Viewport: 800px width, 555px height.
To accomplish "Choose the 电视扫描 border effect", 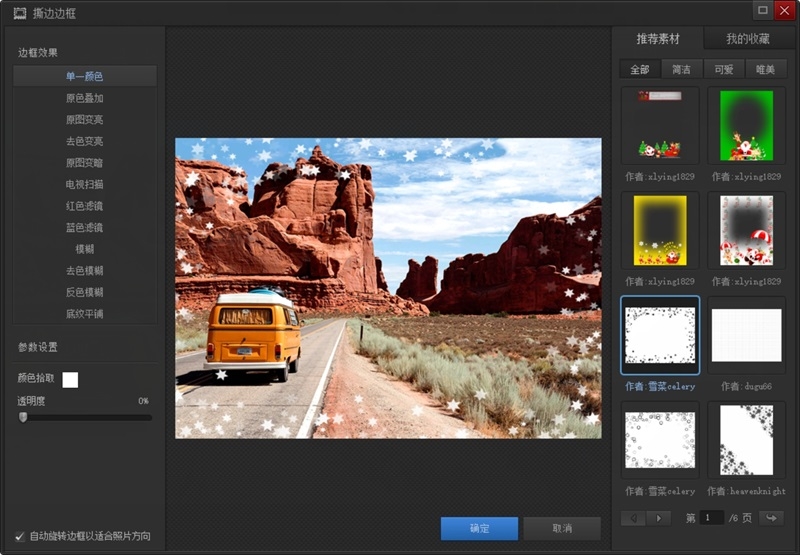I will point(85,184).
